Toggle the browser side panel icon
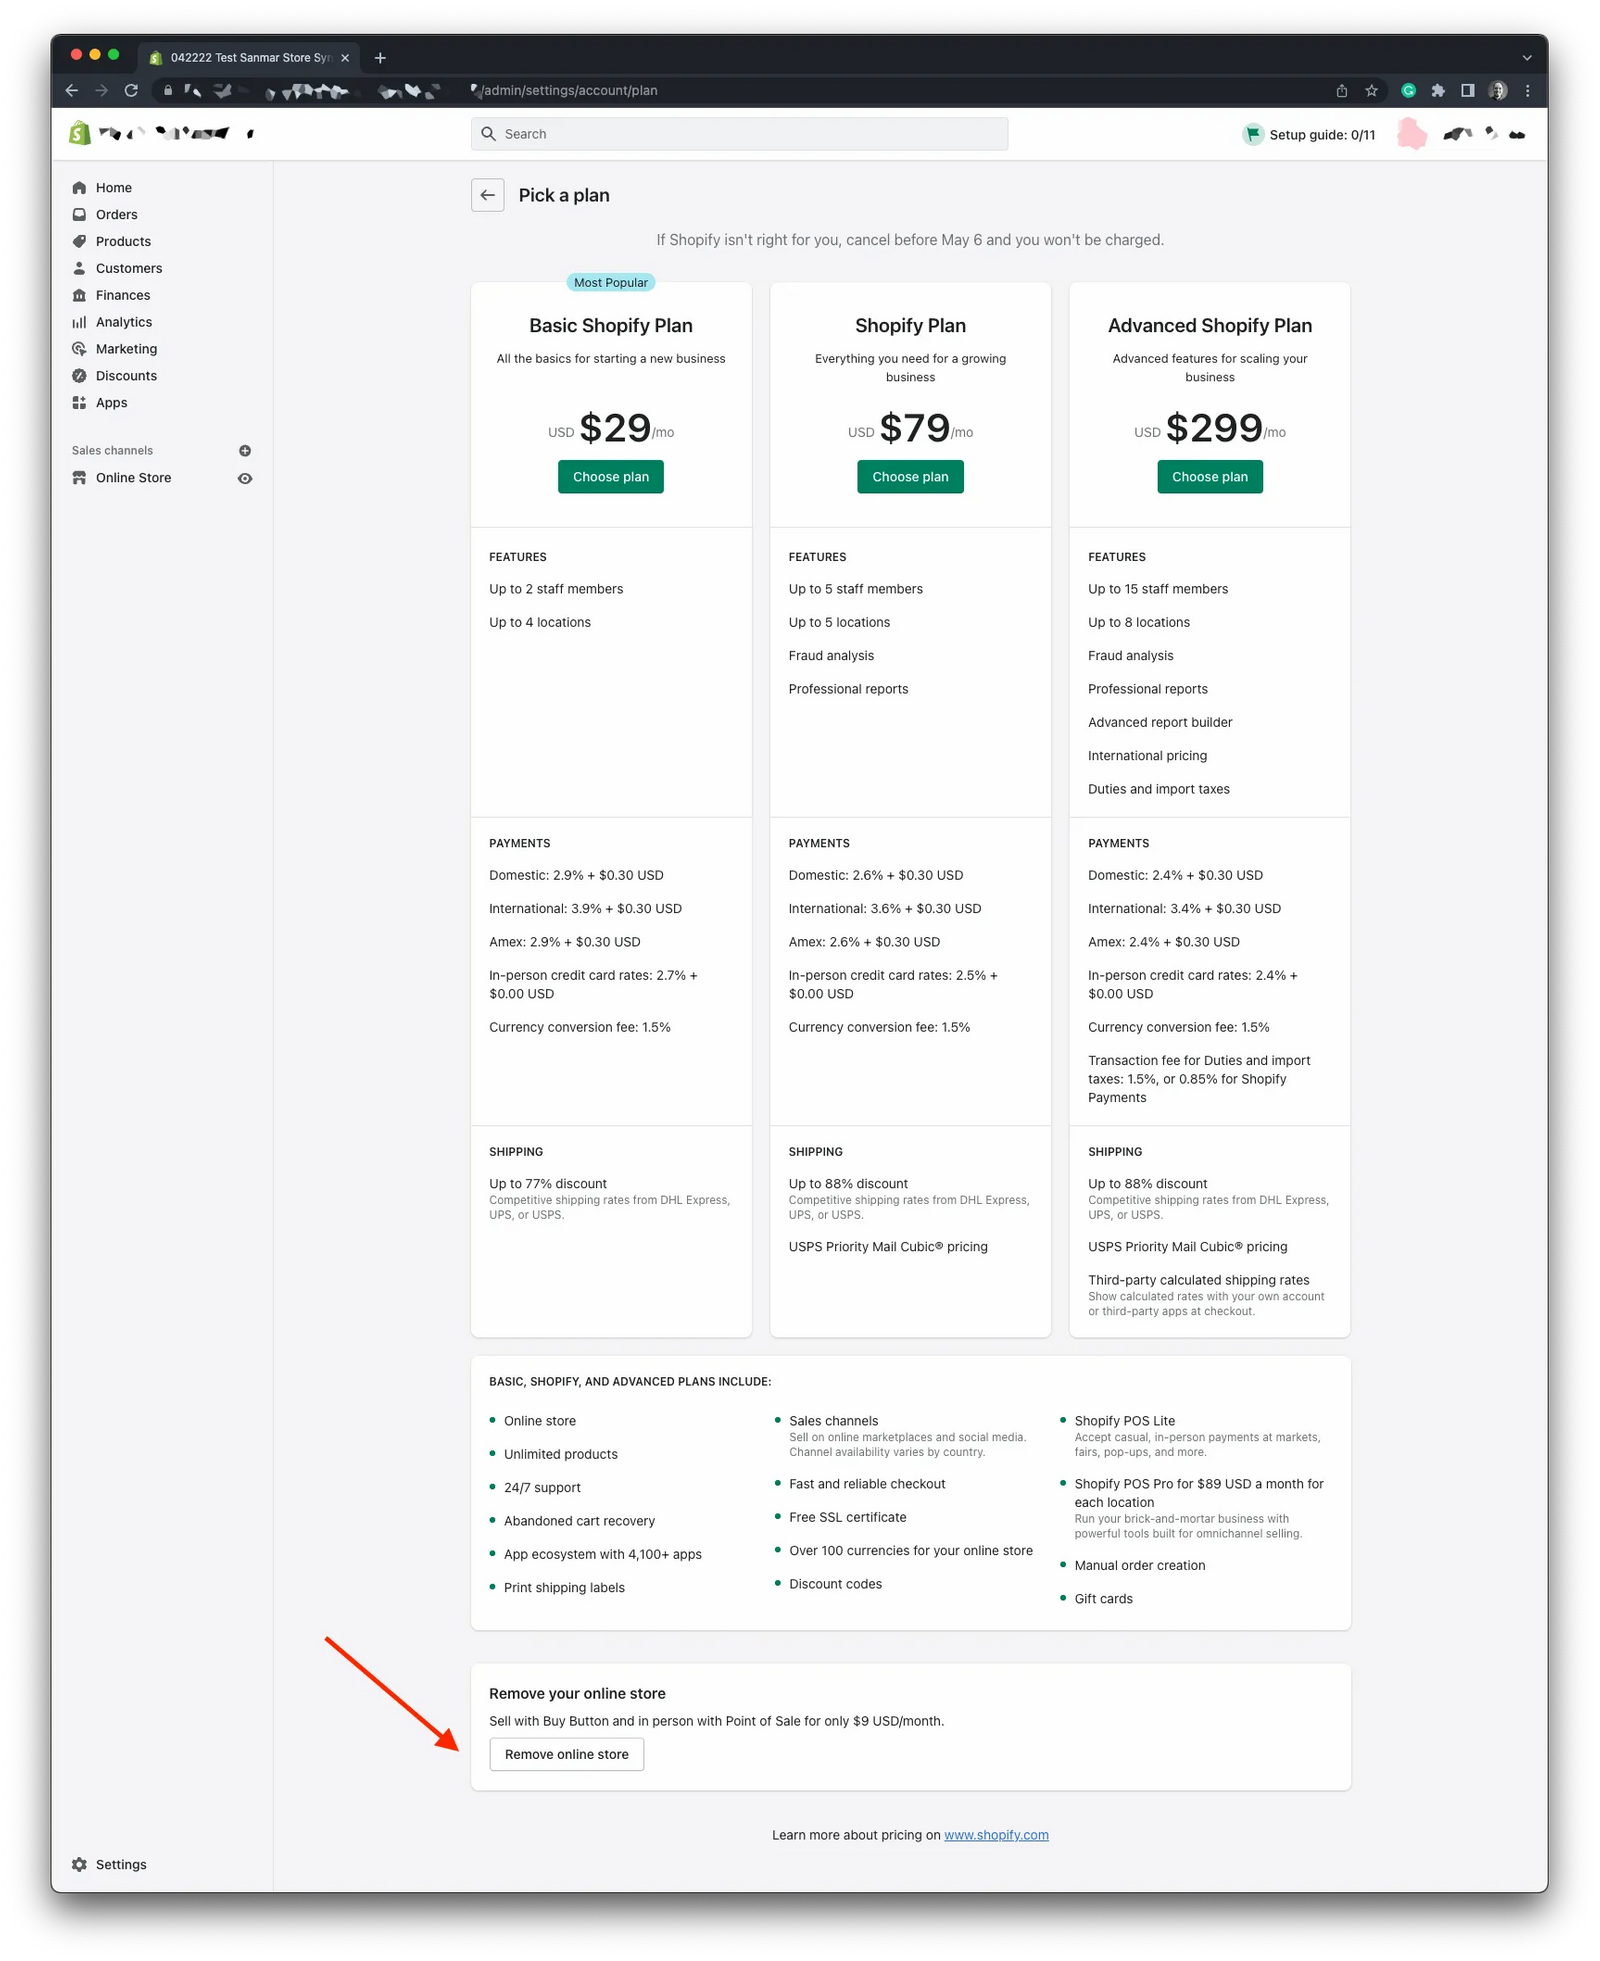 1467,90
